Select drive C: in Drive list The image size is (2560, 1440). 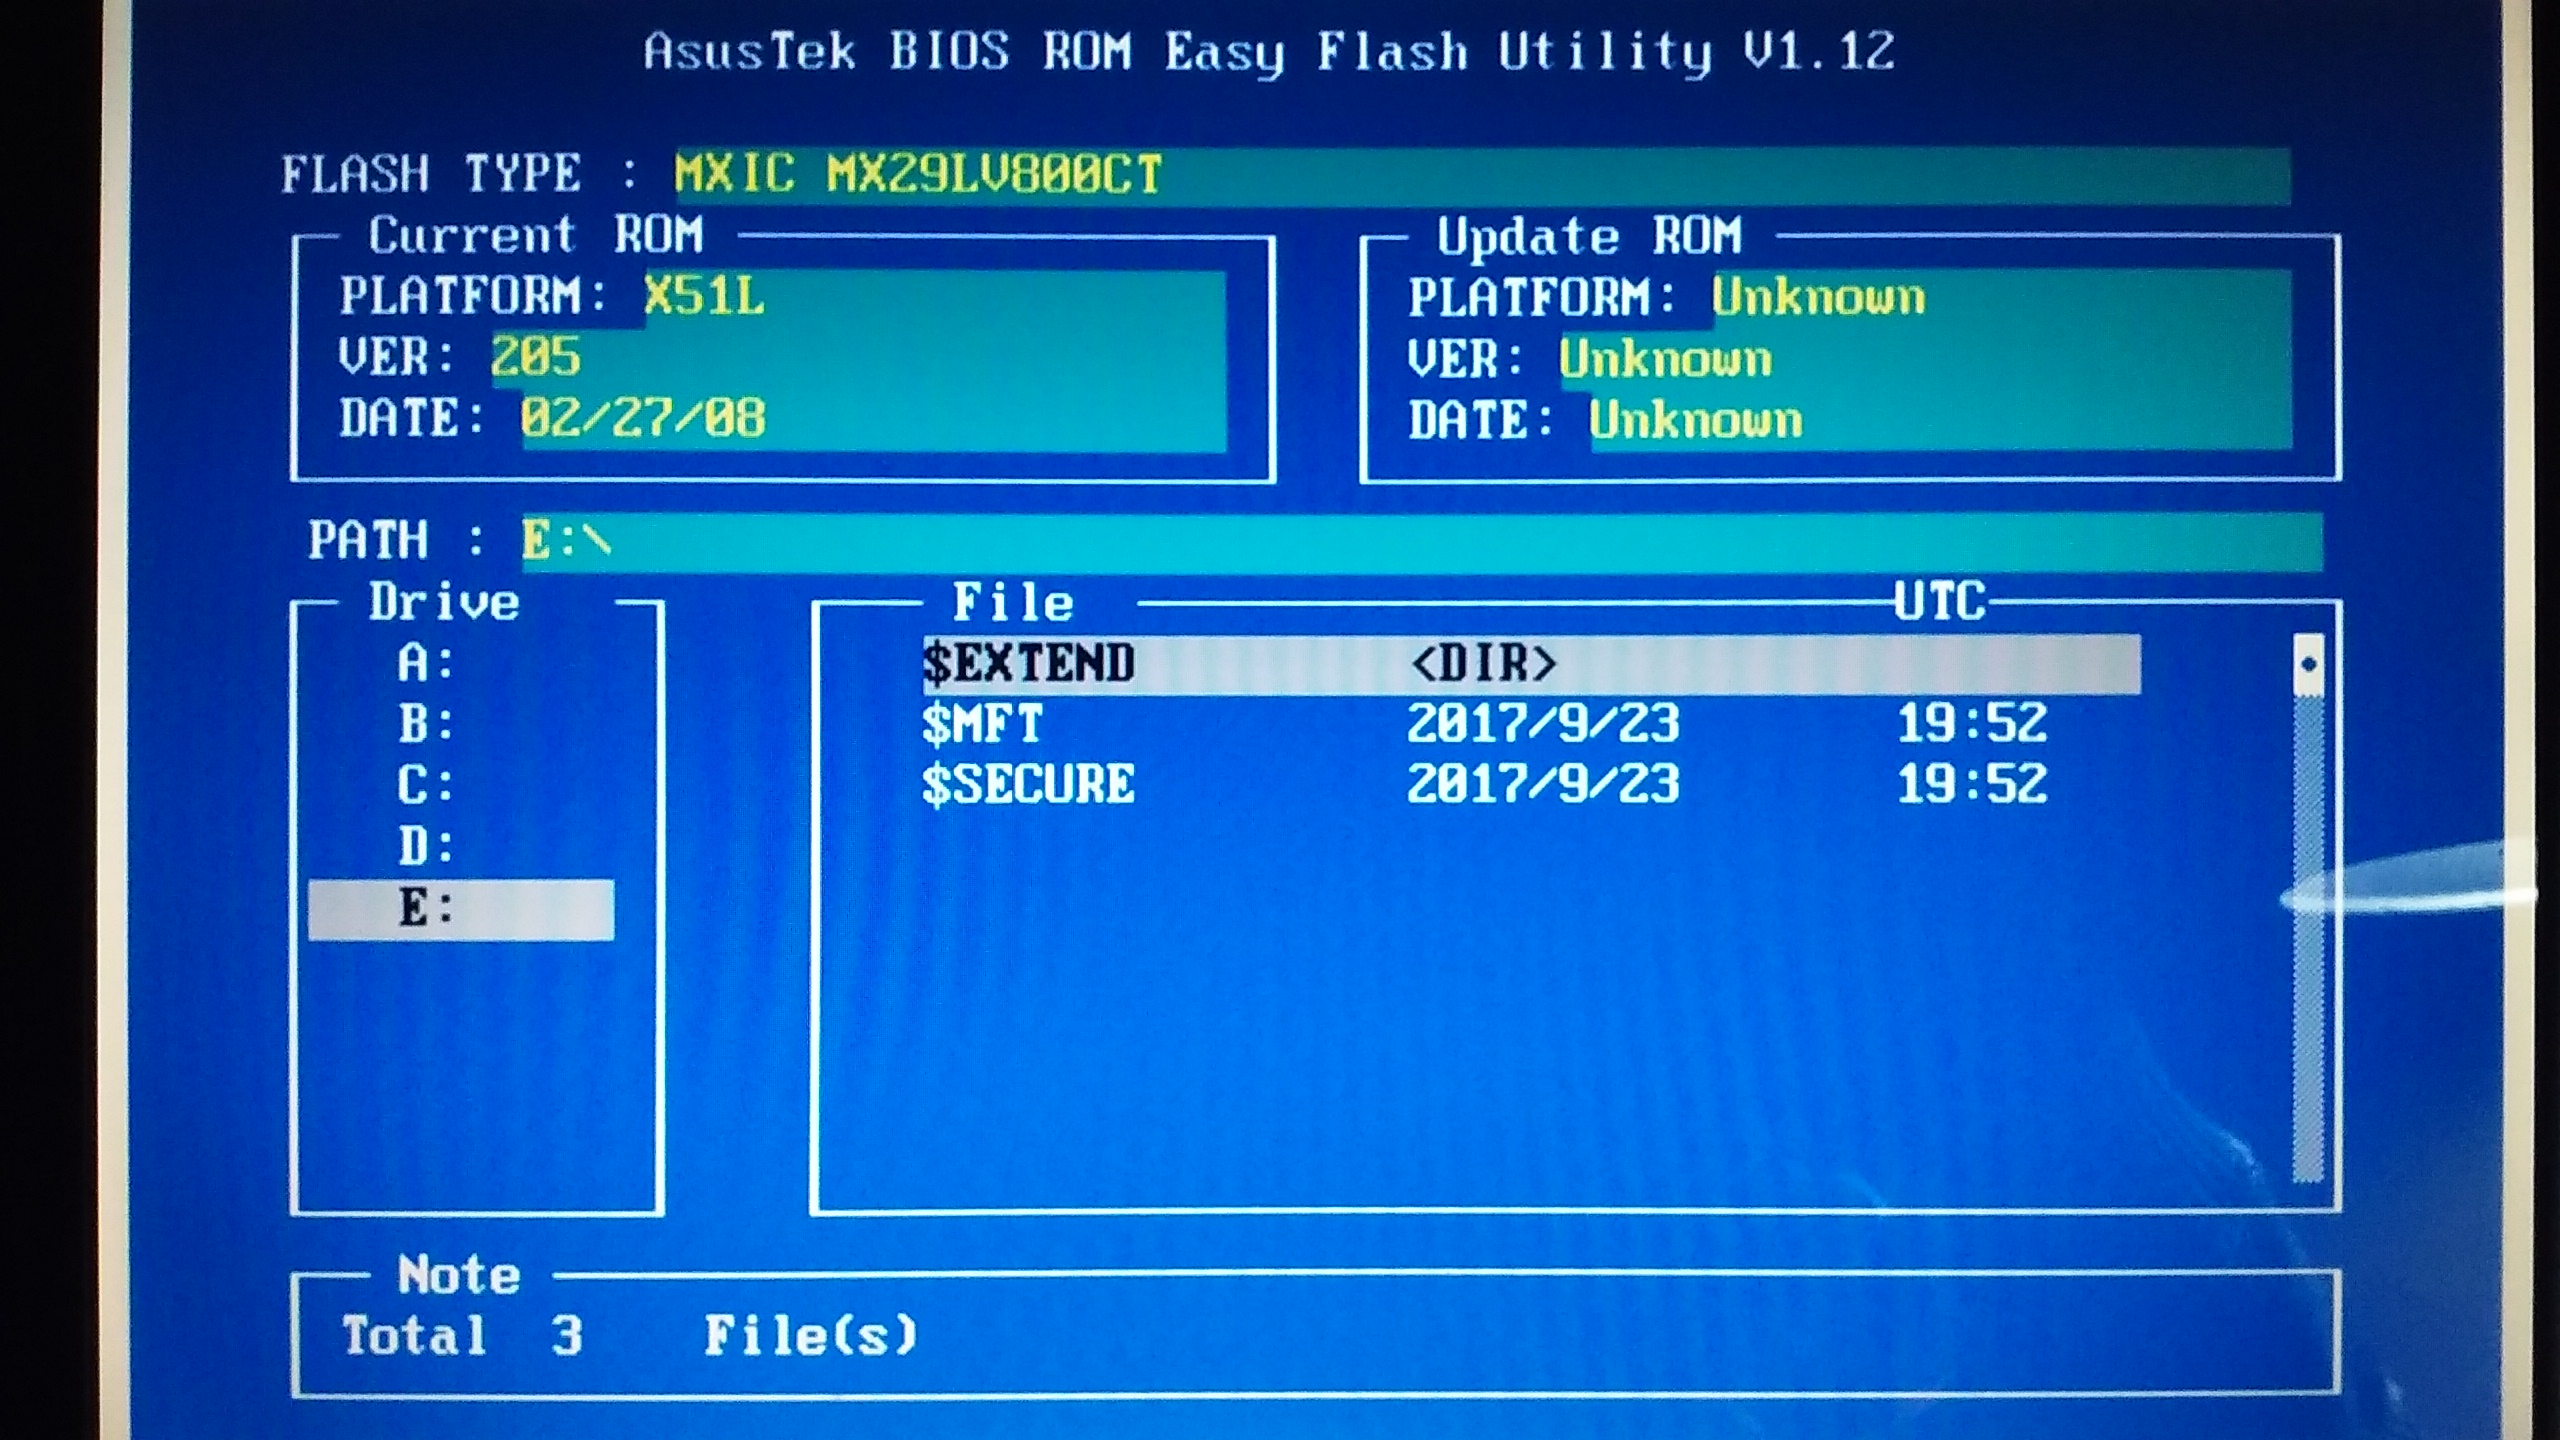coord(427,785)
